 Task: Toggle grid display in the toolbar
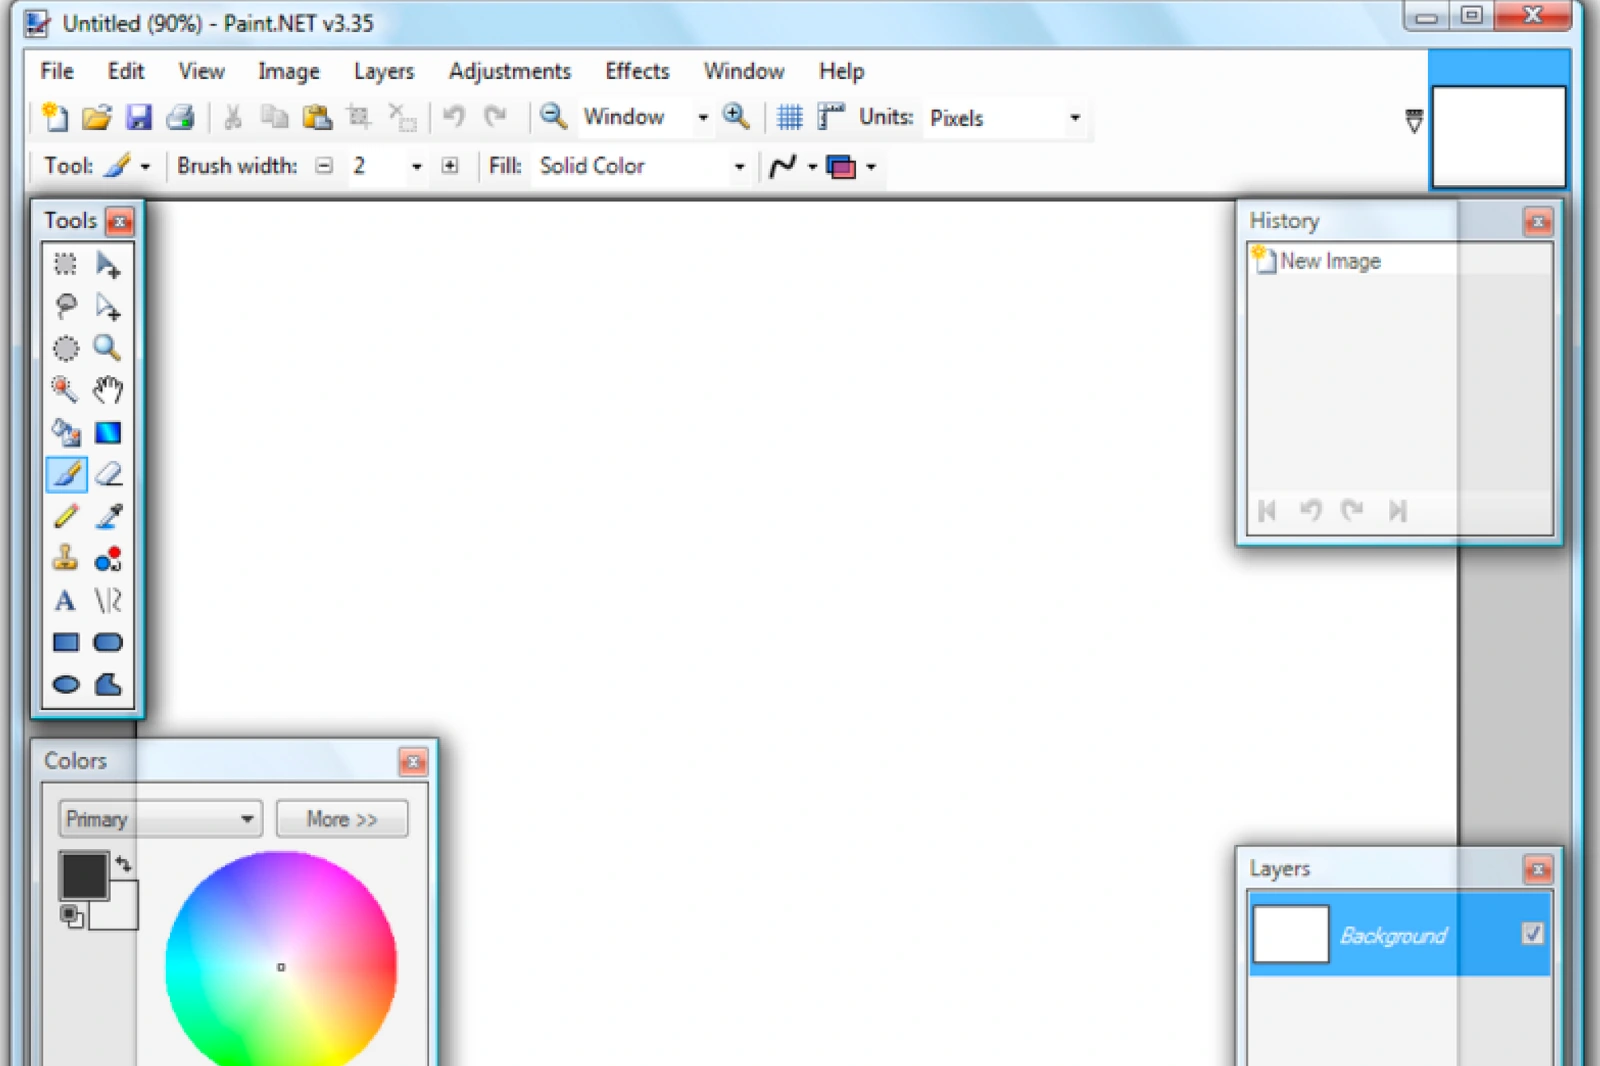click(789, 117)
